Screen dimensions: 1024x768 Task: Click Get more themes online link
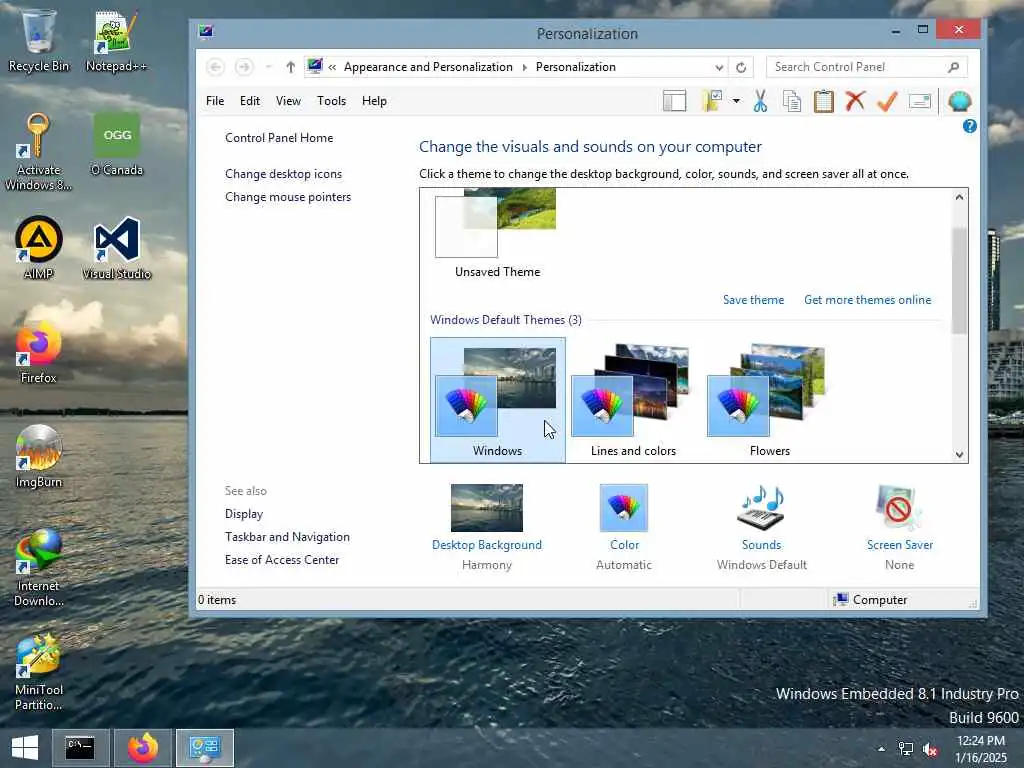(x=867, y=300)
